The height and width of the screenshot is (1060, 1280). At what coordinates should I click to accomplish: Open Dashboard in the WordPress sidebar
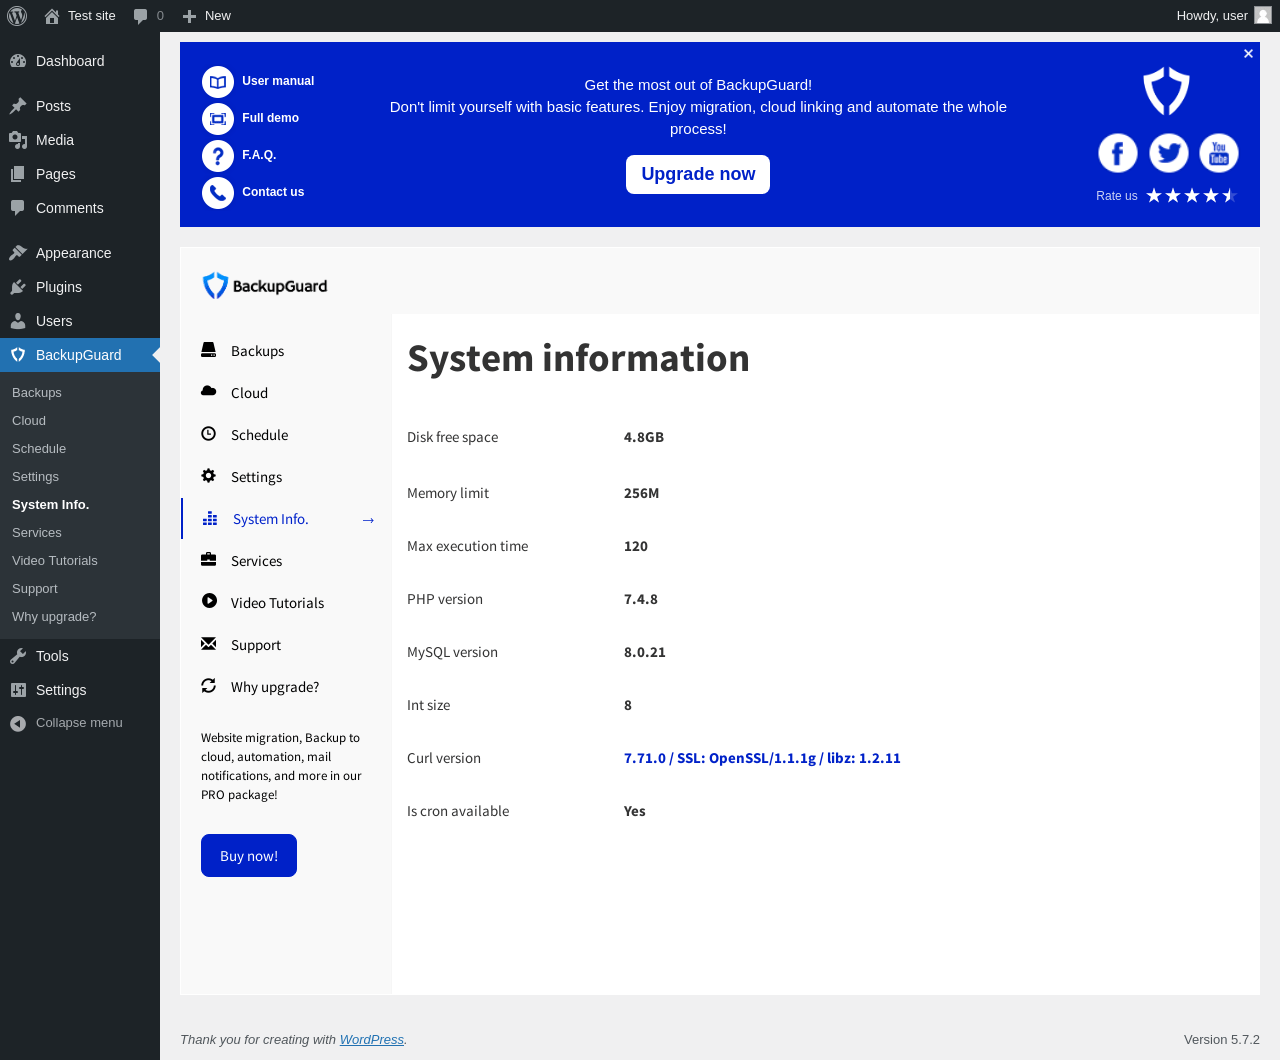[80, 61]
